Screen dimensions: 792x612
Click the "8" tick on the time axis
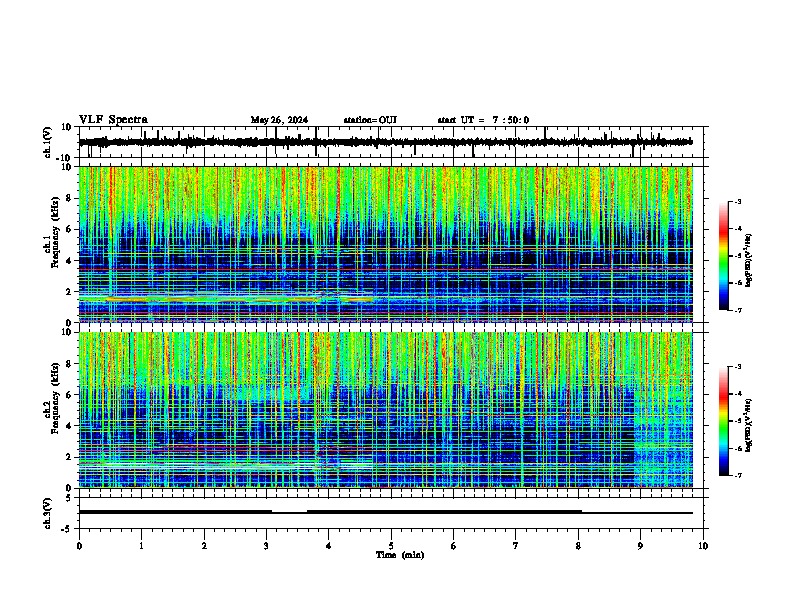point(578,546)
